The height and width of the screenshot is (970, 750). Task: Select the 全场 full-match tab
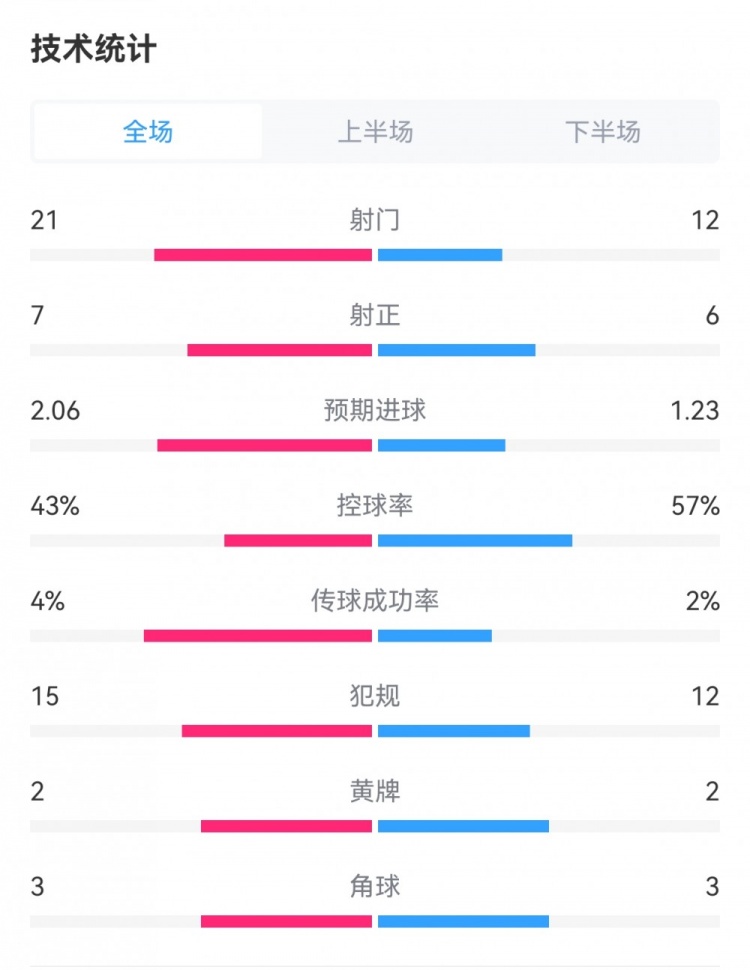coord(148,132)
